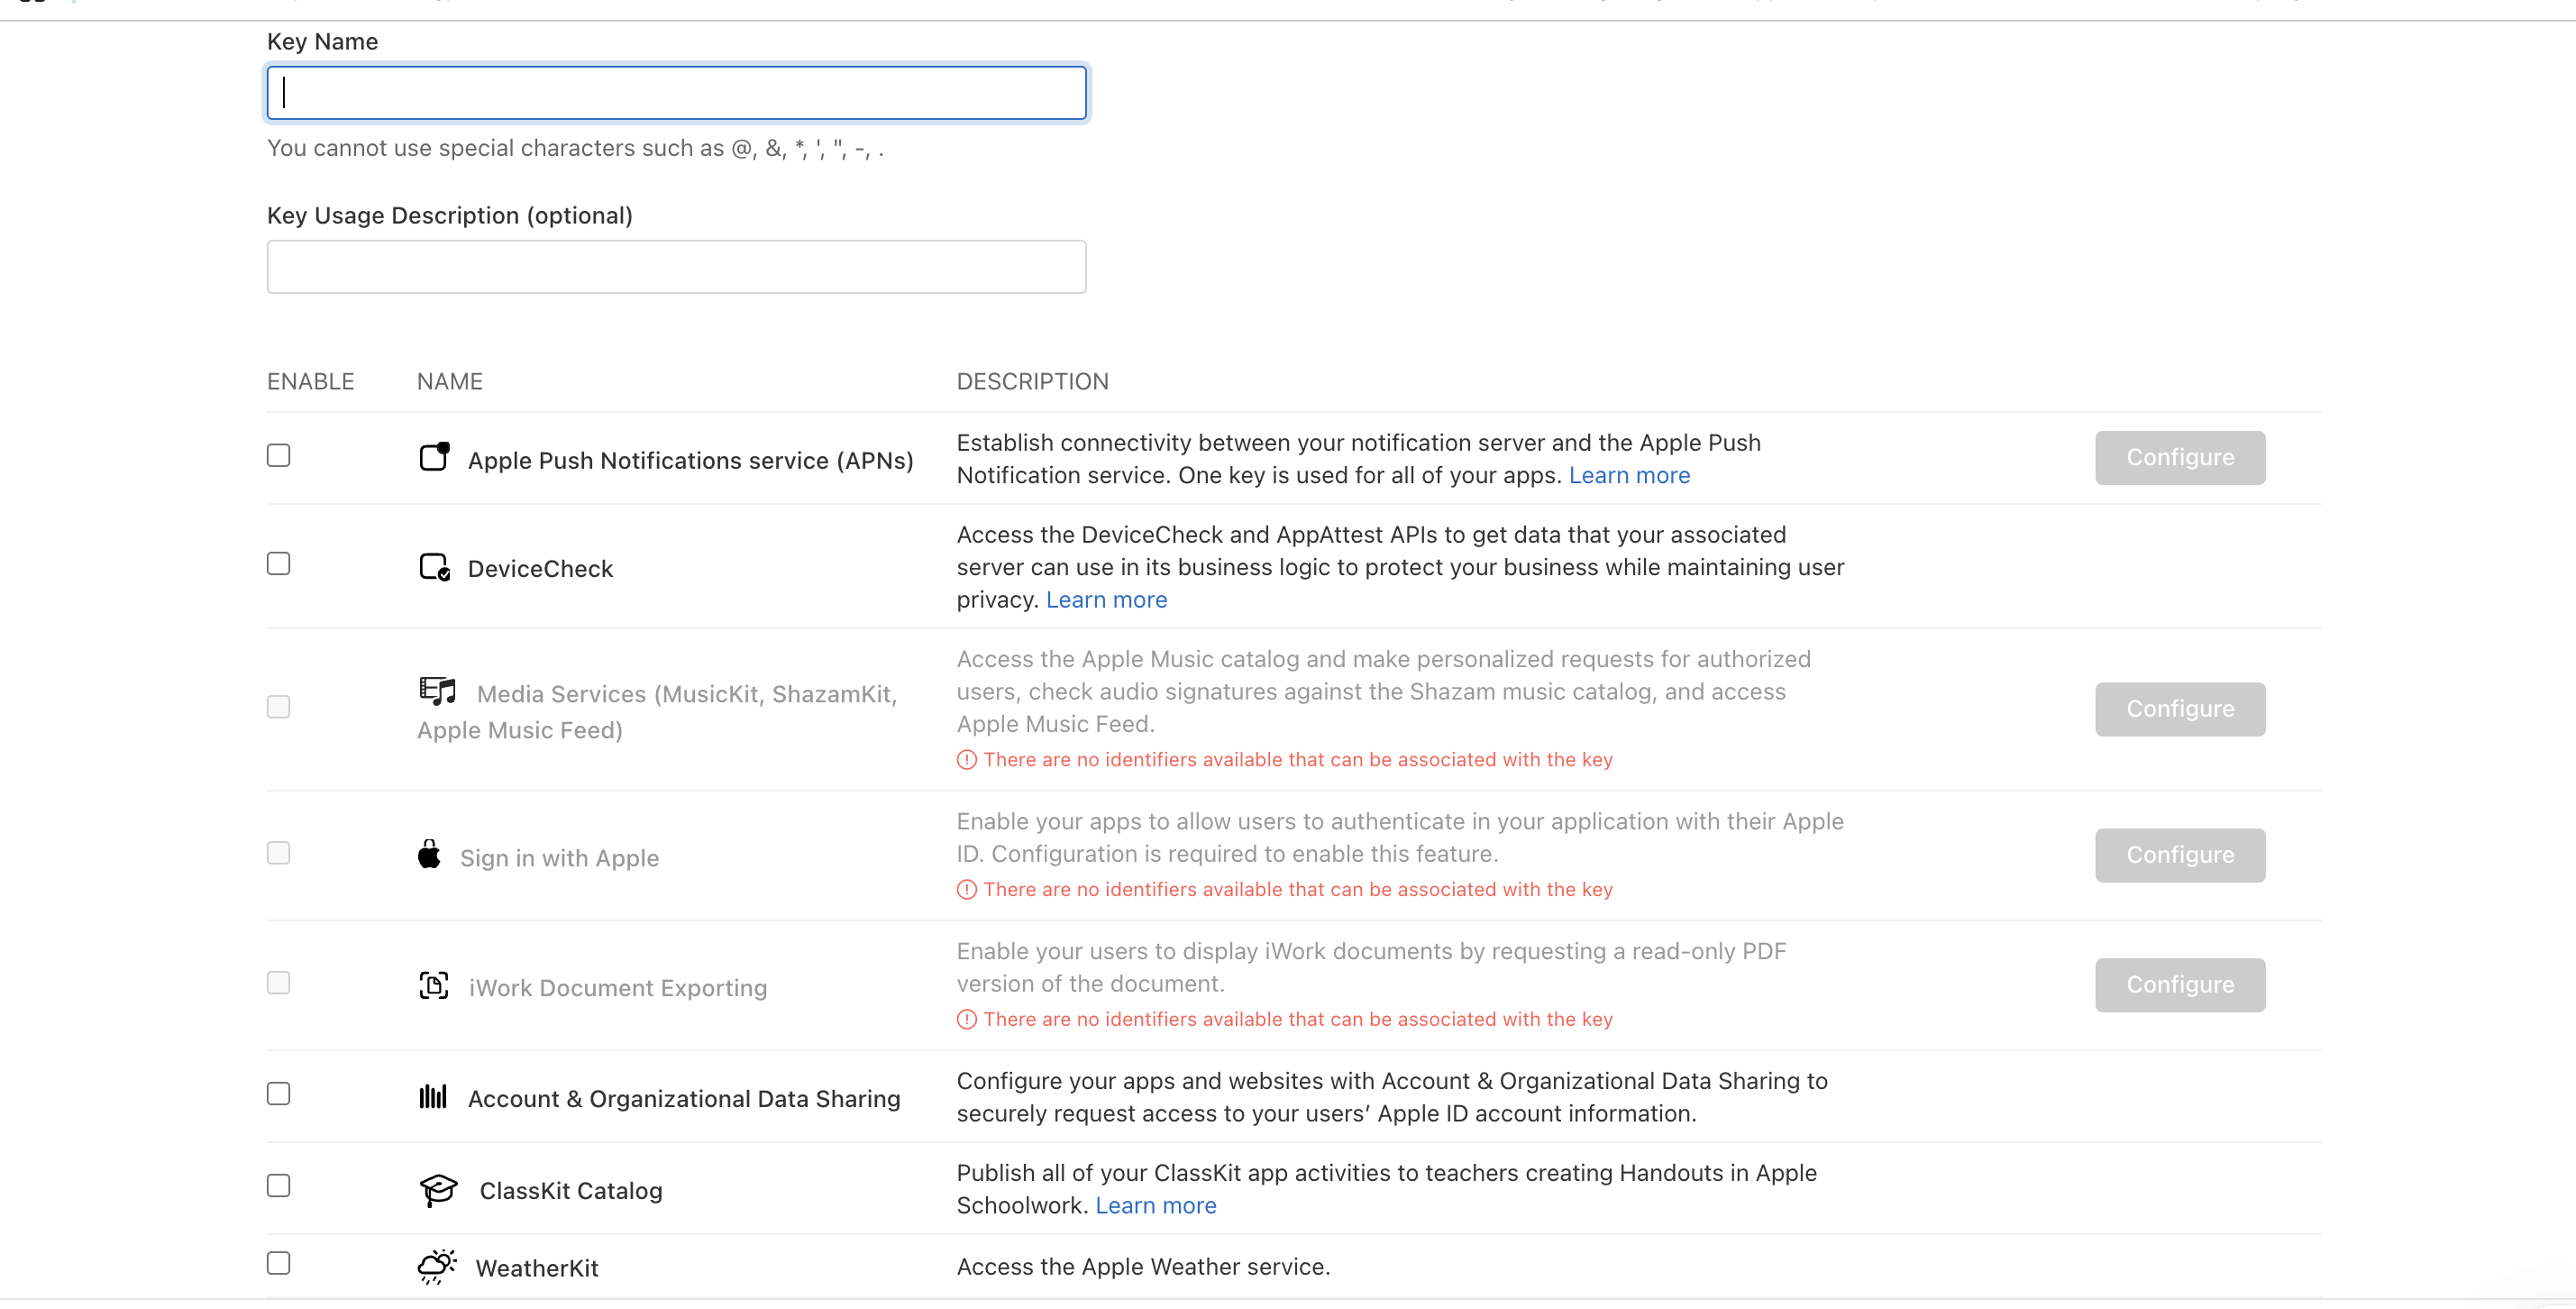Enable Apple Push Notifications service checkbox
This screenshot has width=2576, height=1309.
279,456
